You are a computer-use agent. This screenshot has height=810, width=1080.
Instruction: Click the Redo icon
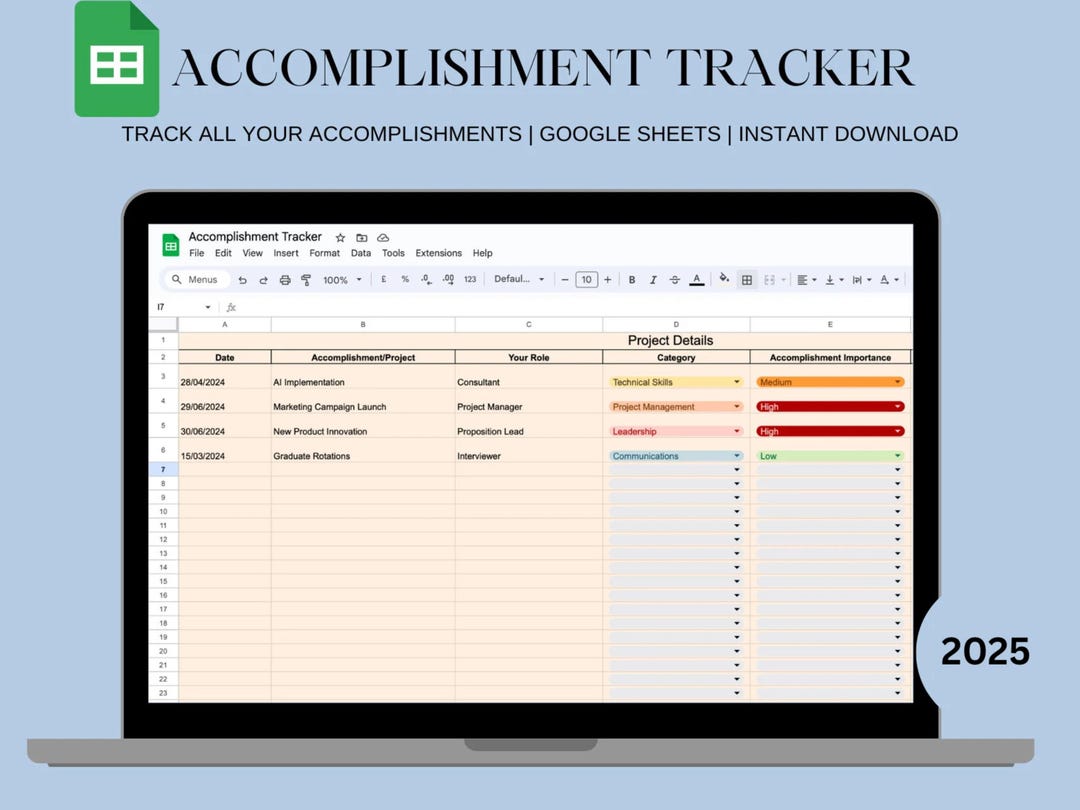click(x=264, y=280)
